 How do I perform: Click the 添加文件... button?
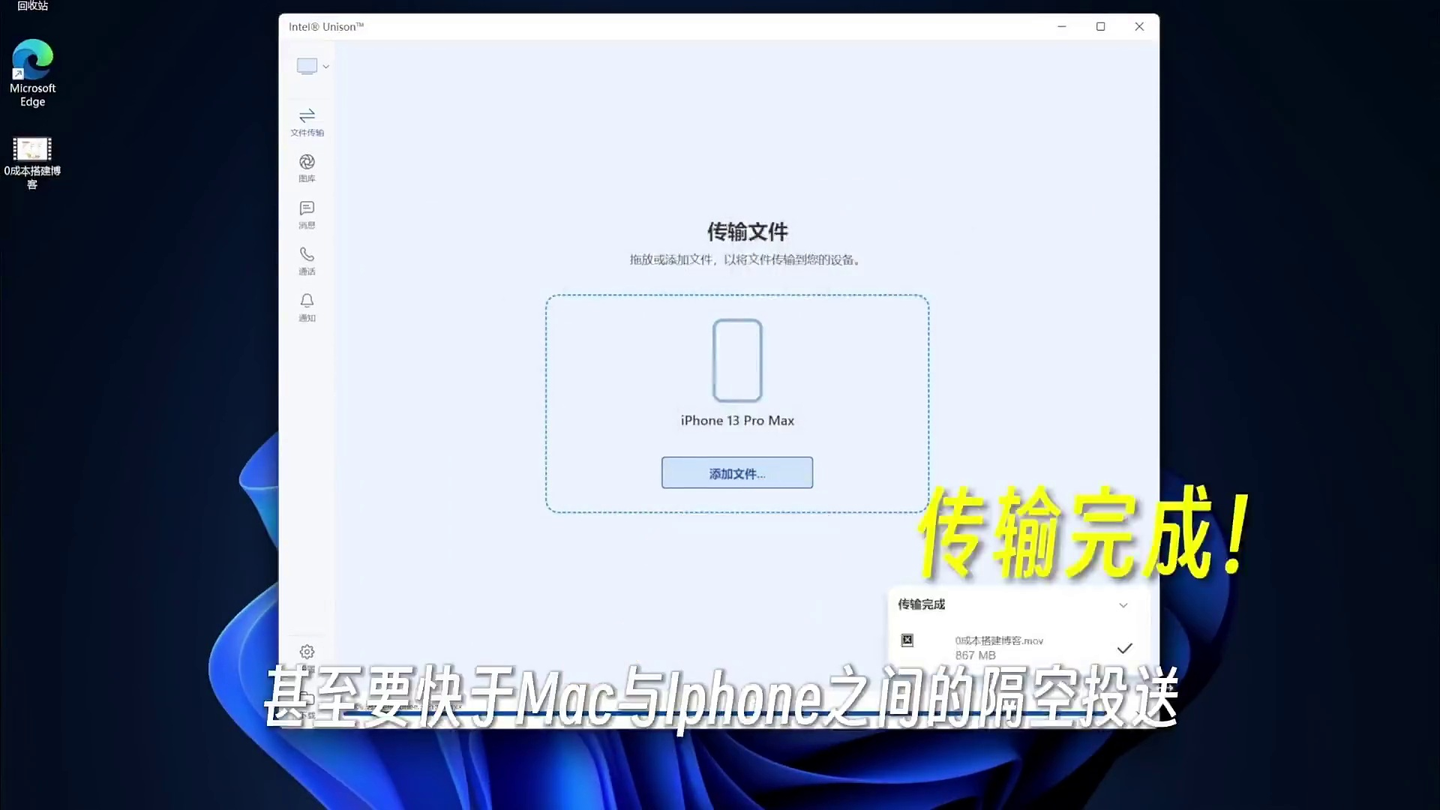pos(737,473)
